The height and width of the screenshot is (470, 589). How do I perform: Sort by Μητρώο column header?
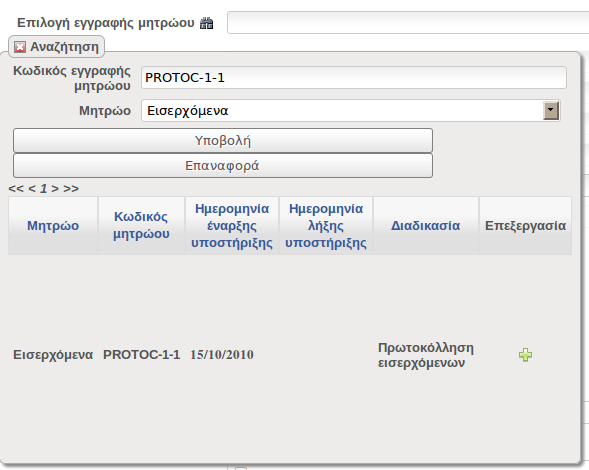53,225
